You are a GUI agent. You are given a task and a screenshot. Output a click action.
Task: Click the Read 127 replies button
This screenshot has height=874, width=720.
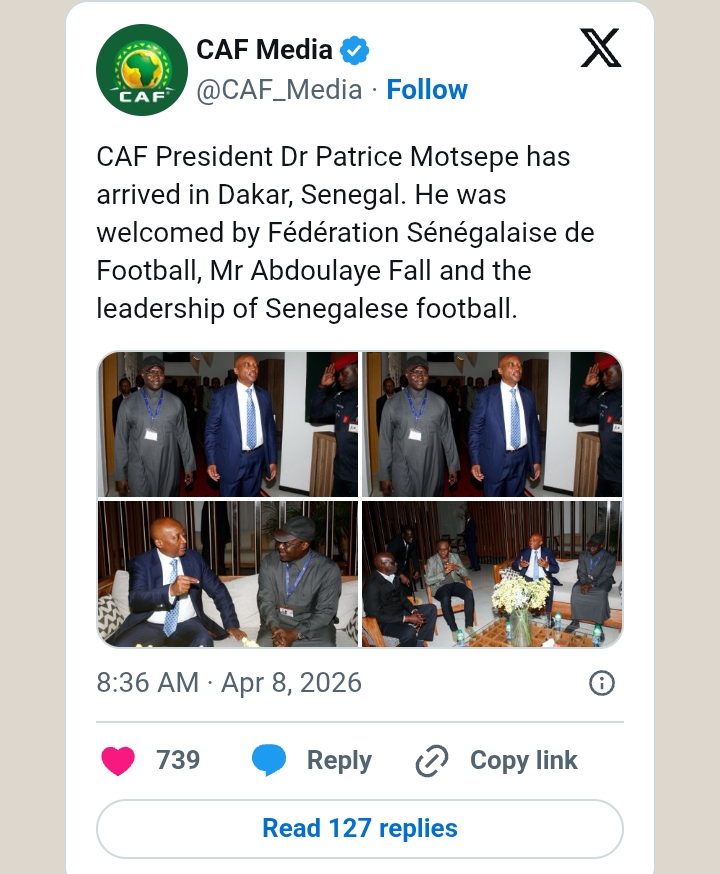coord(360,829)
